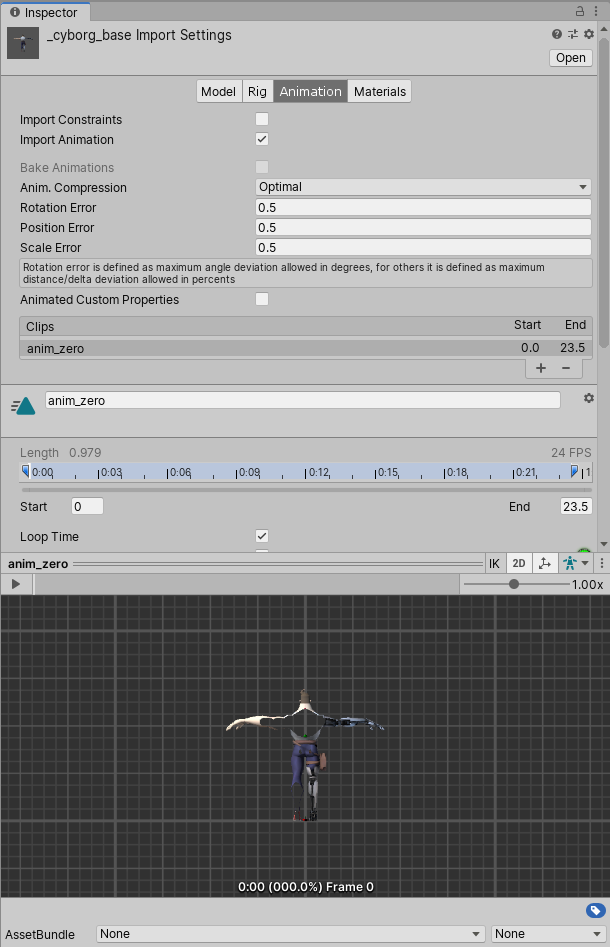
Task: Enable Import Constraints checkbox
Action: point(262,120)
